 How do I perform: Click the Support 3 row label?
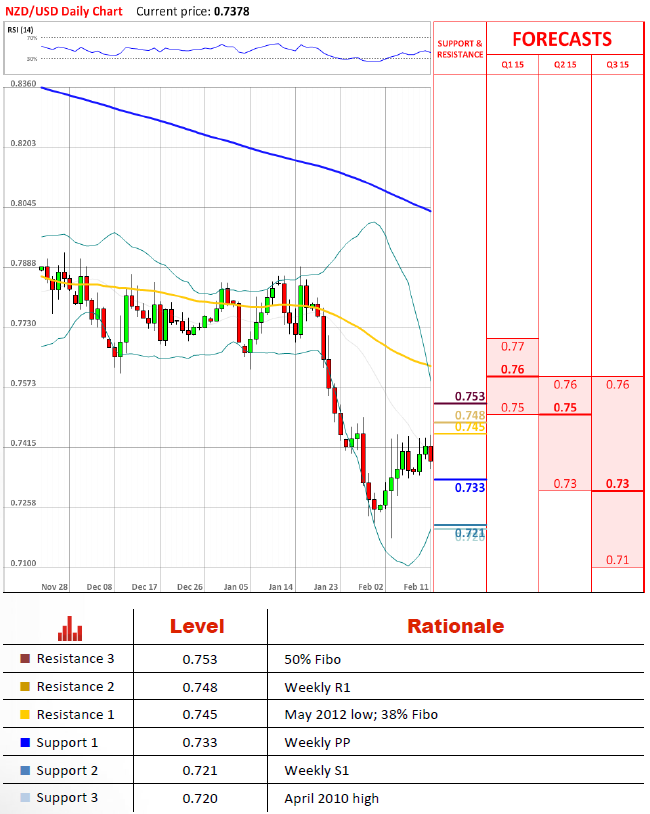pyautogui.click(x=67, y=798)
